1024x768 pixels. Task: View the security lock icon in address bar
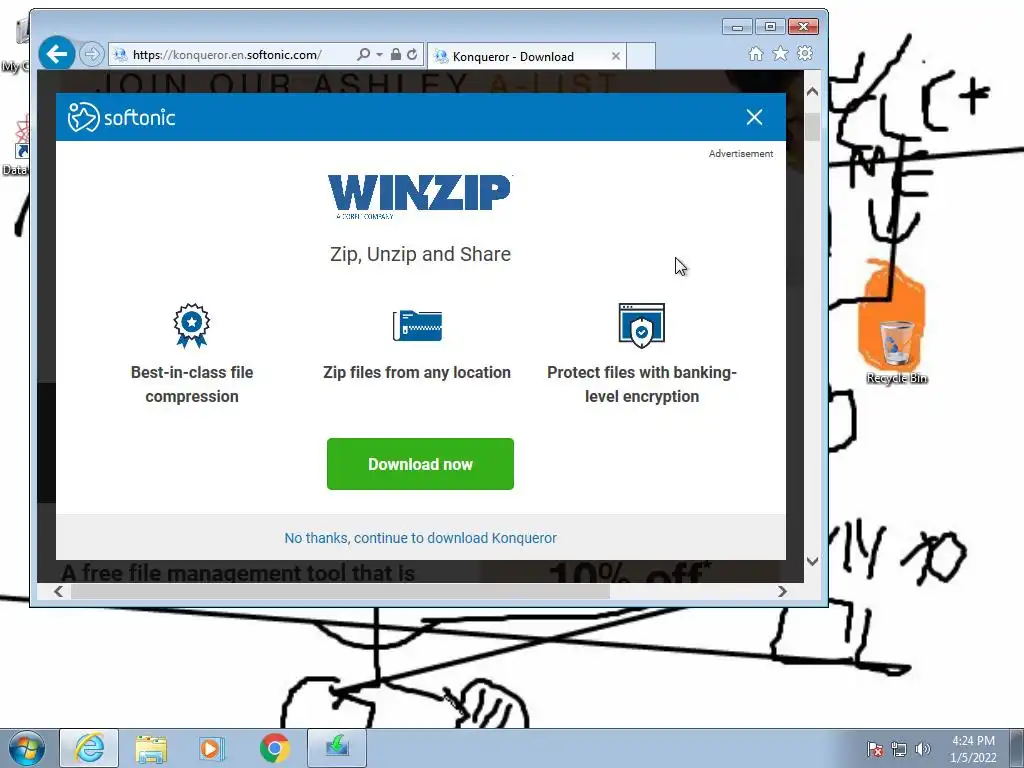coord(396,55)
